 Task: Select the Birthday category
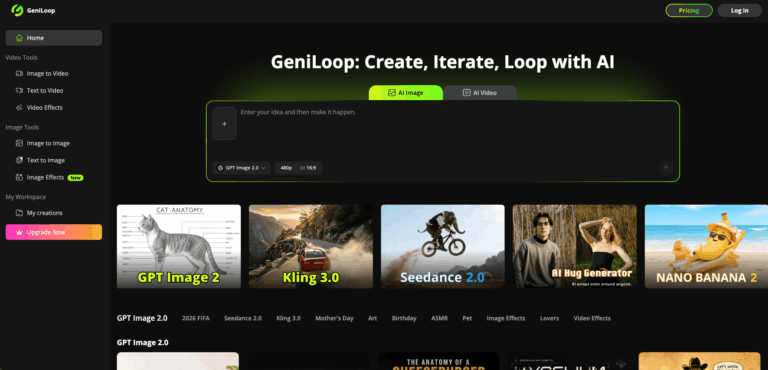tap(404, 319)
